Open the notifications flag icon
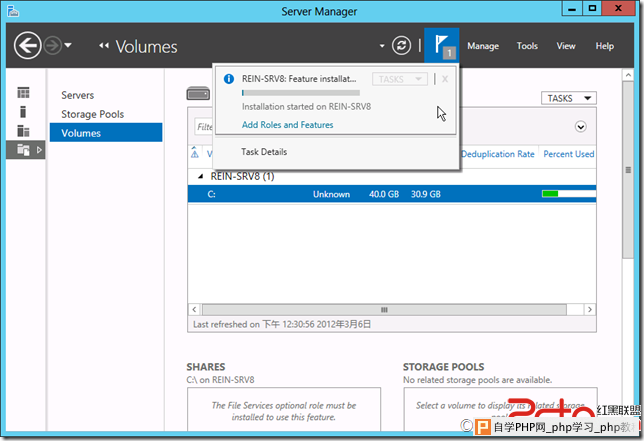 [x=442, y=46]
